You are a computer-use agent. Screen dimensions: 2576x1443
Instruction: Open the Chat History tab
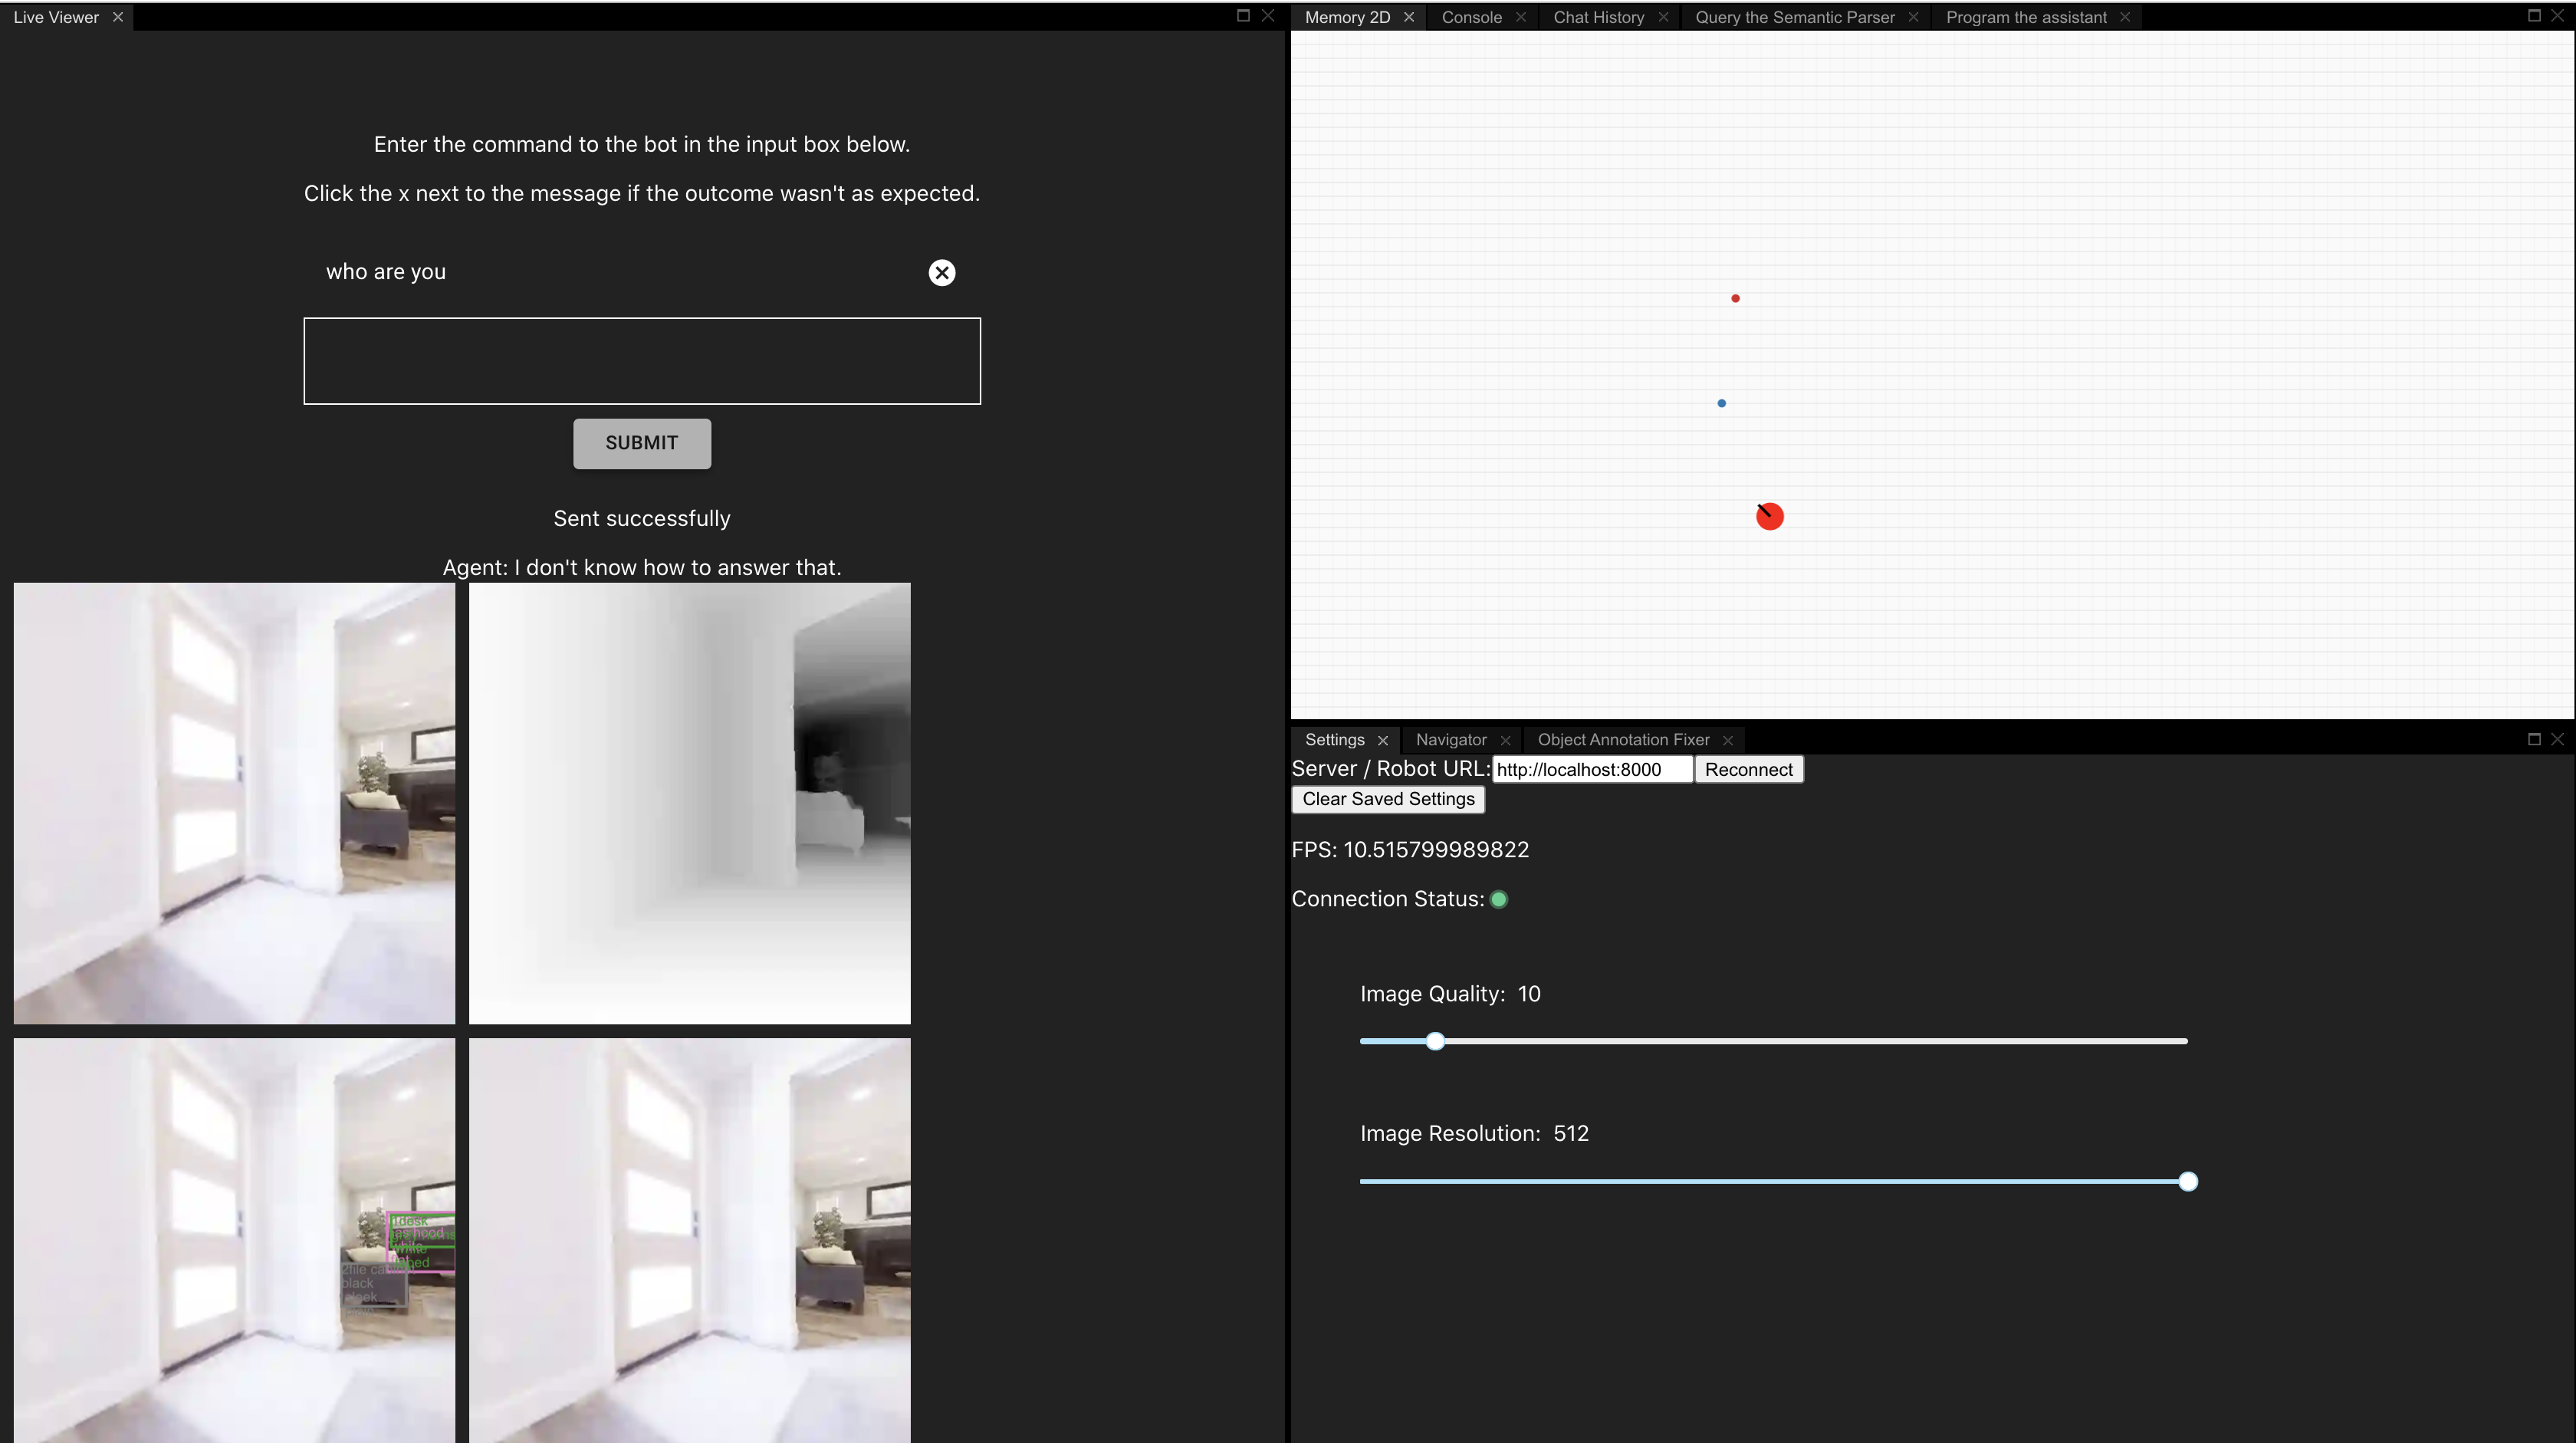pyautogui.click(x=1598, y=17)
